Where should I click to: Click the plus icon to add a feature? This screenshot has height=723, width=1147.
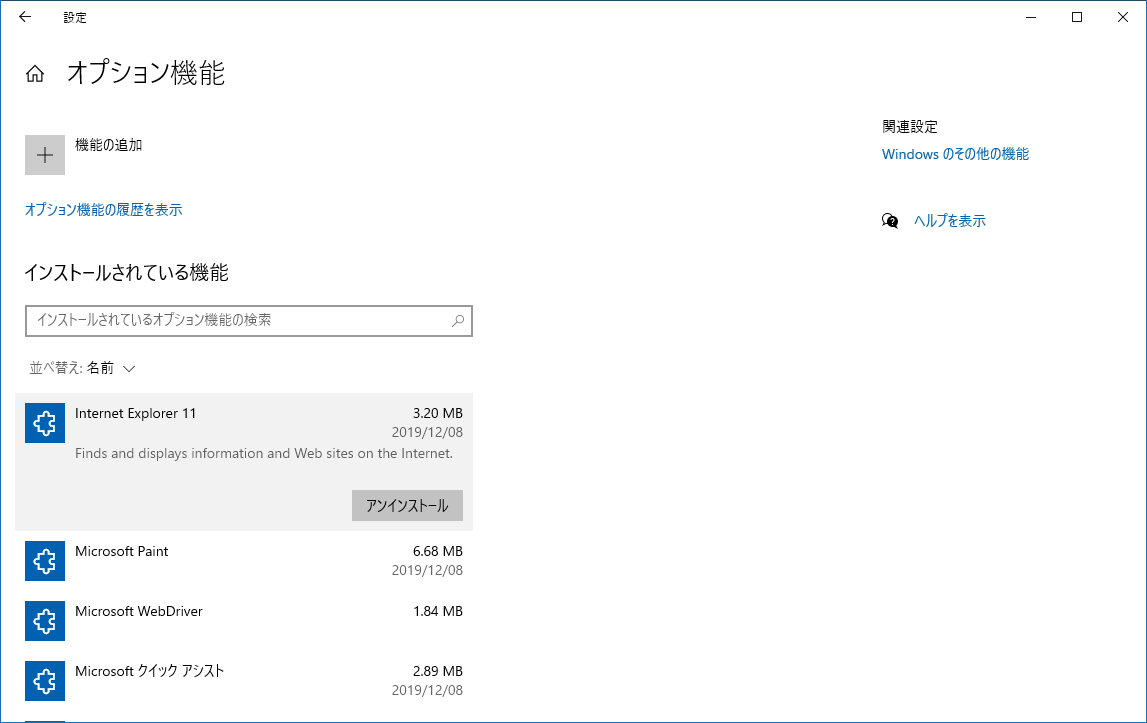pos(45,155)
